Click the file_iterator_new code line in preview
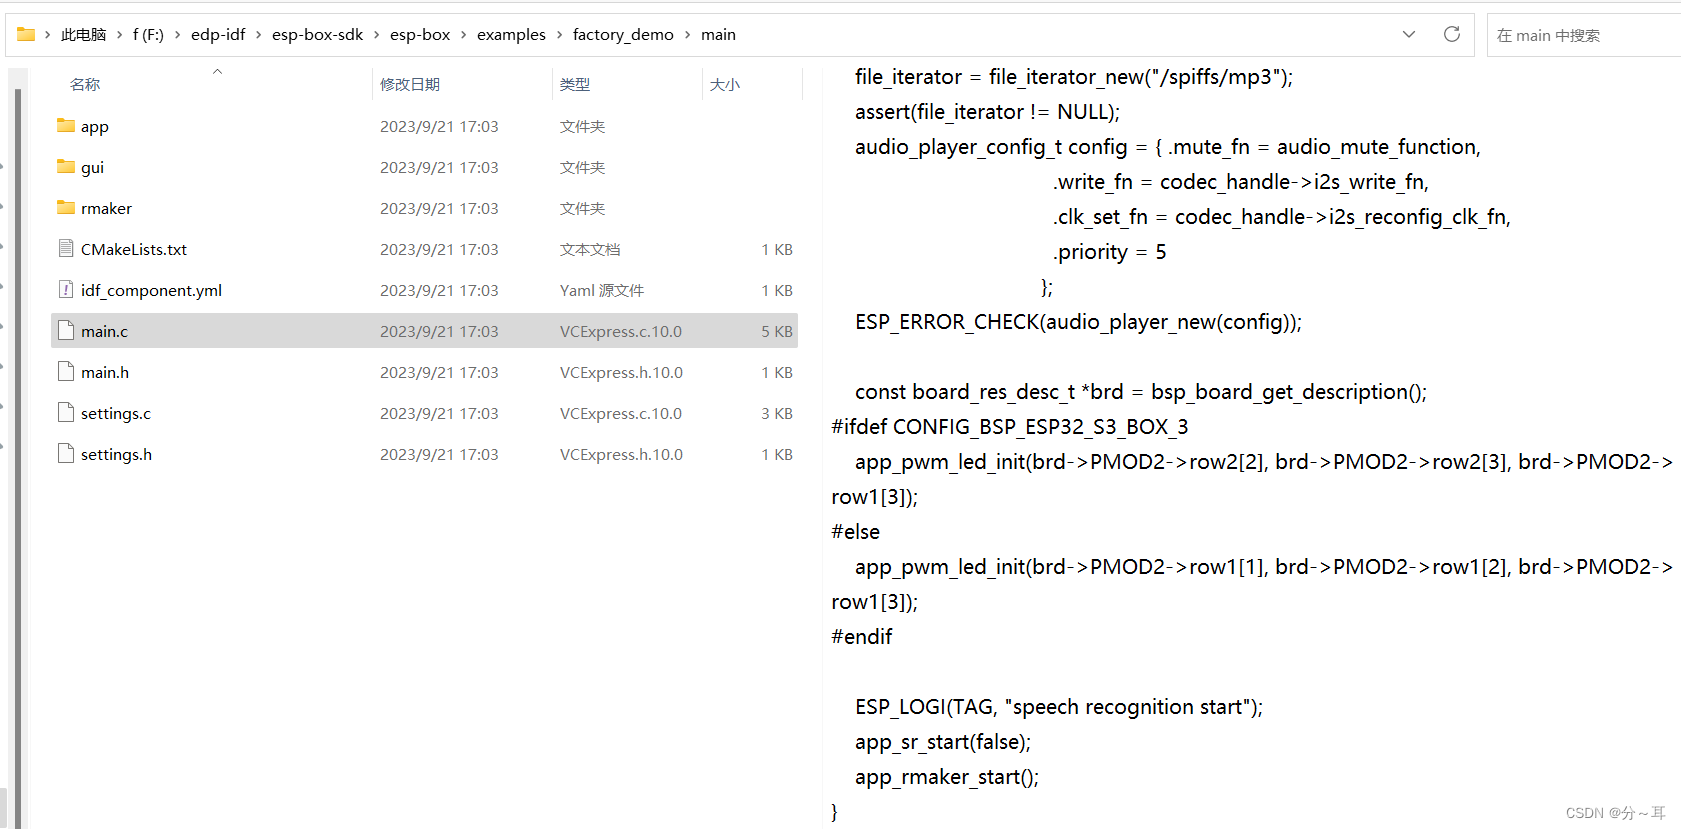This screenshot has width=1681, height=829. coord(1074,77)
